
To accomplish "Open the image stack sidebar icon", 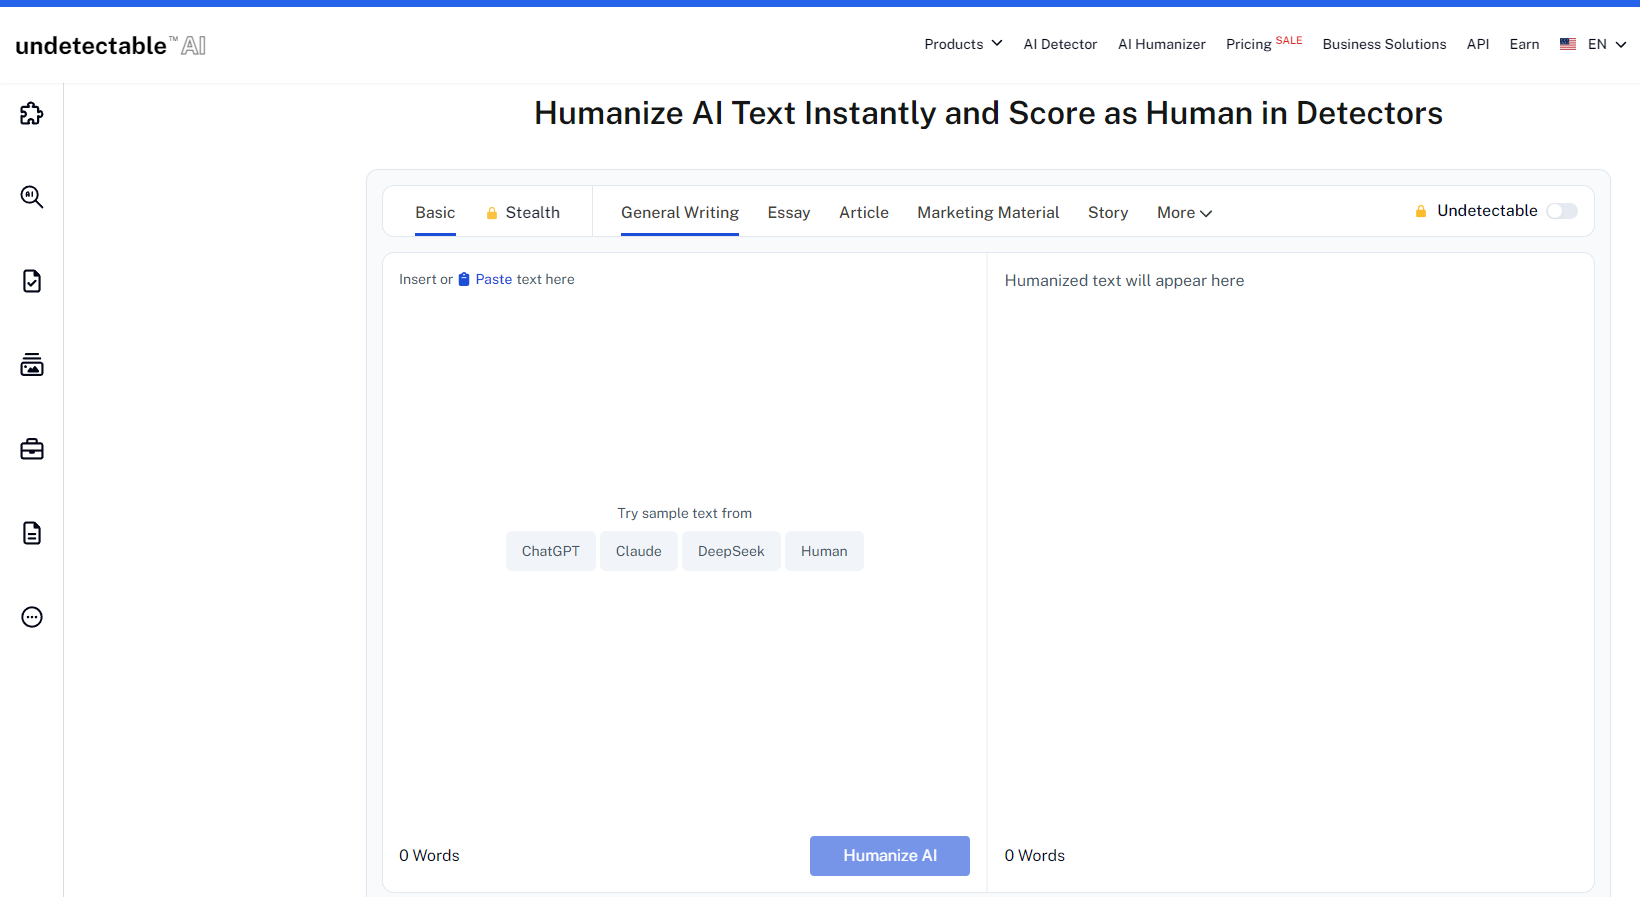I will tap(32, 365).
